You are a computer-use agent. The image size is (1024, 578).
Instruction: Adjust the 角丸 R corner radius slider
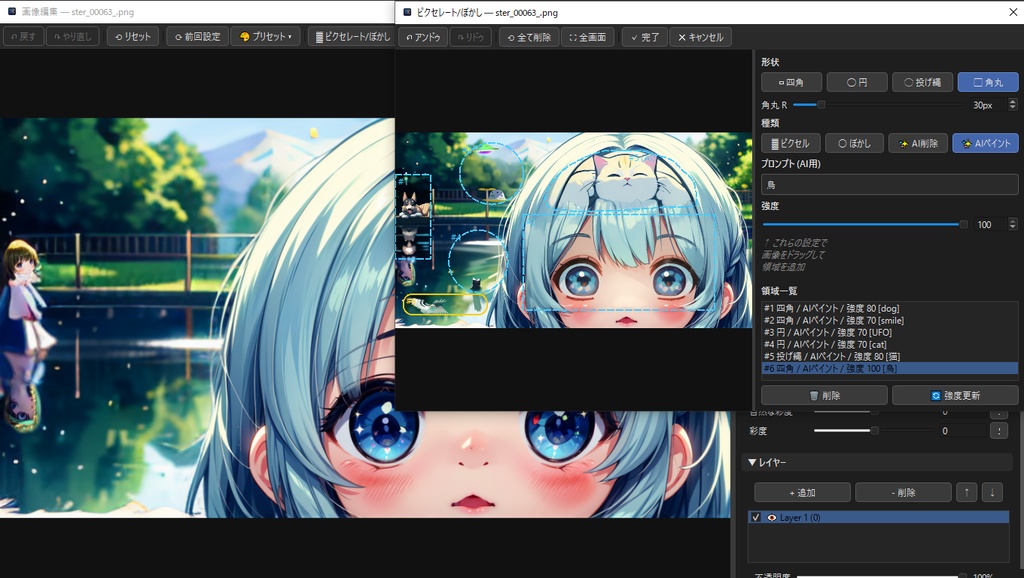pyautogui.click(x=821, y=104)
